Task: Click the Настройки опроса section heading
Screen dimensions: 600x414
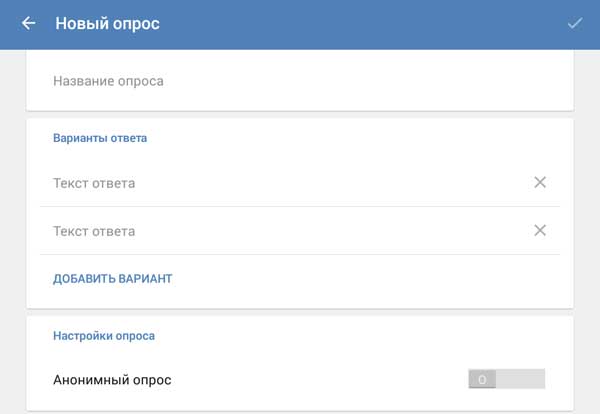Action: coord(104,337)
